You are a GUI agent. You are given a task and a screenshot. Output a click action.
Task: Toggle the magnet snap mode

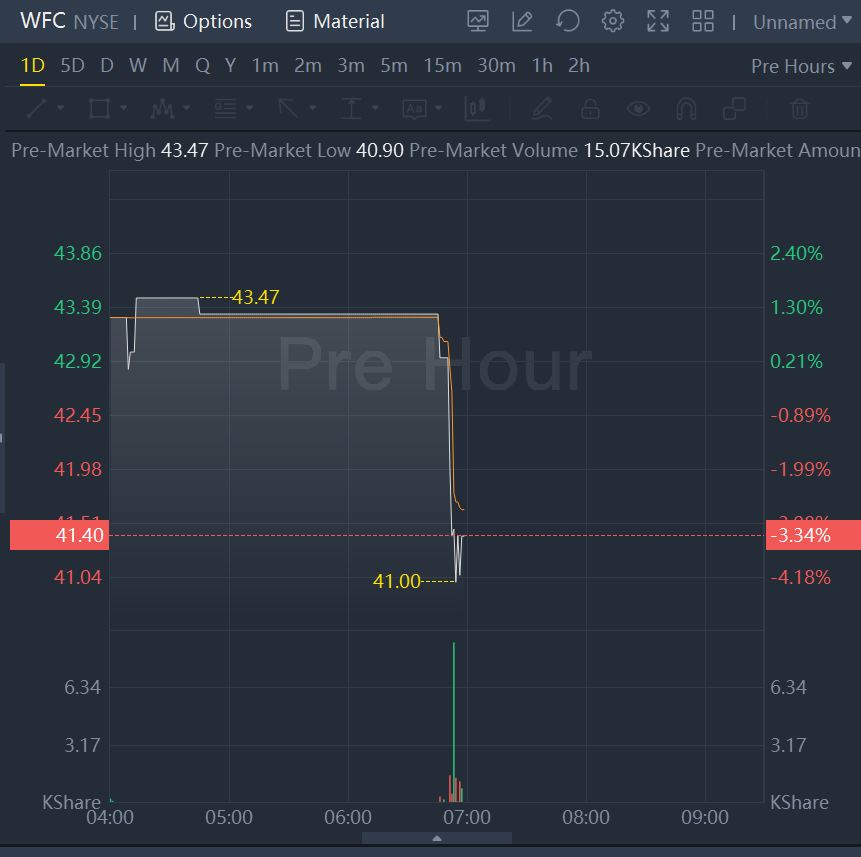point(686,108)
